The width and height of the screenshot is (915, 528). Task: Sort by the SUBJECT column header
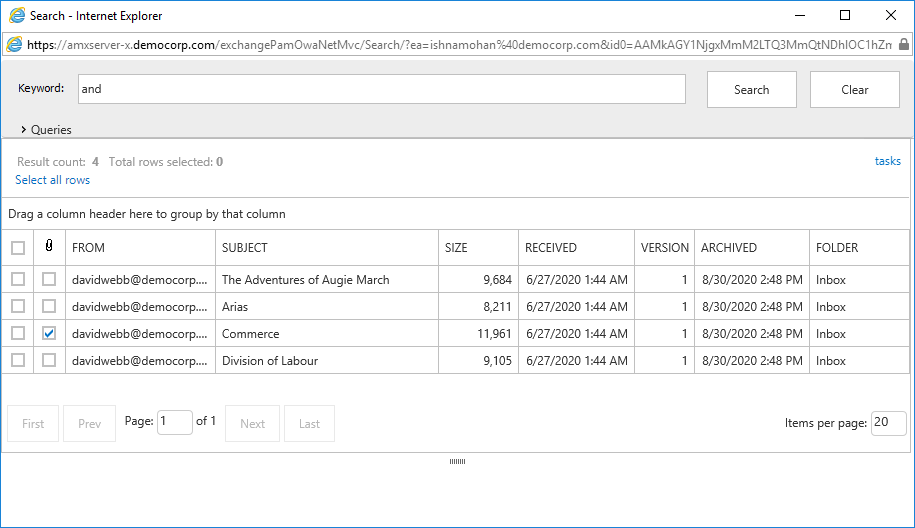[x=245, y=248]
